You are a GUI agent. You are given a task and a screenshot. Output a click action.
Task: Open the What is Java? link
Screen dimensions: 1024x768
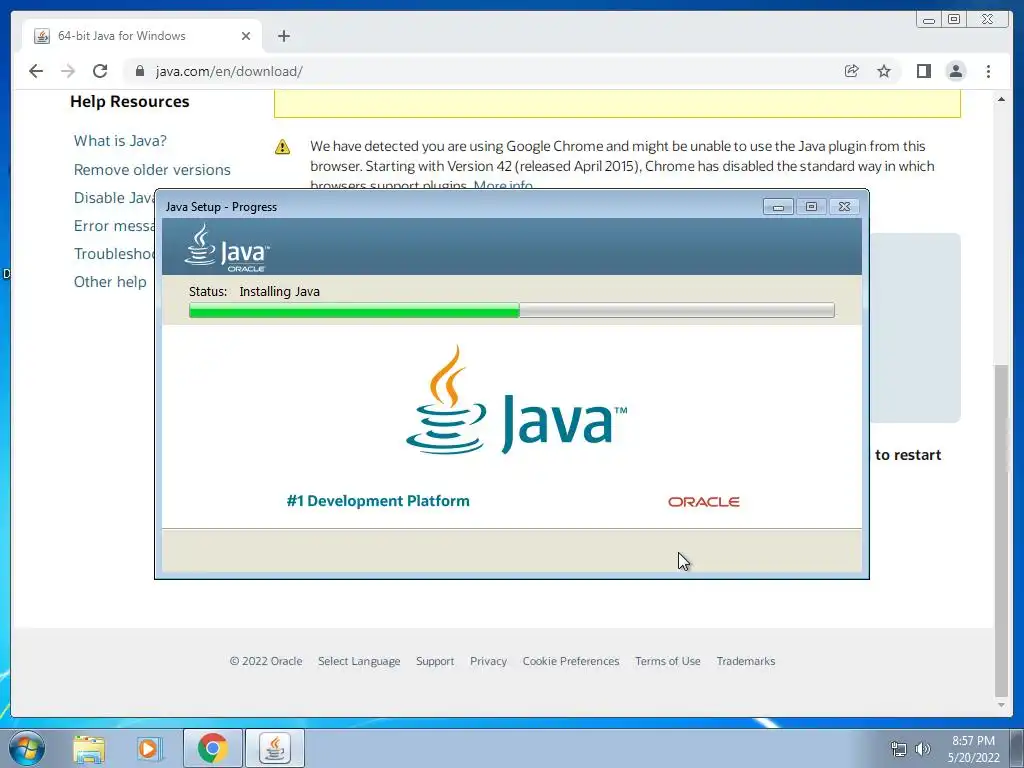point(120,141)
